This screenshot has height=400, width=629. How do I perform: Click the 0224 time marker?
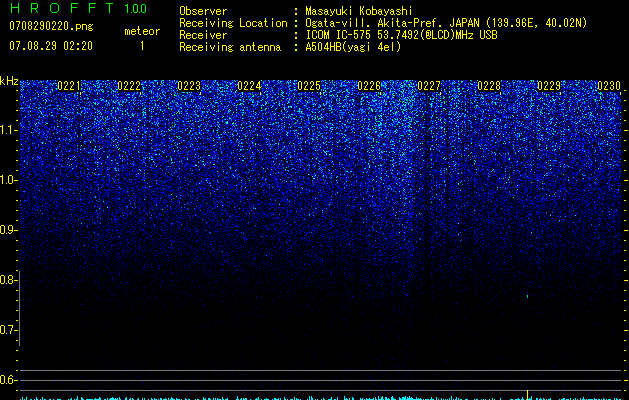click(249, 86)
